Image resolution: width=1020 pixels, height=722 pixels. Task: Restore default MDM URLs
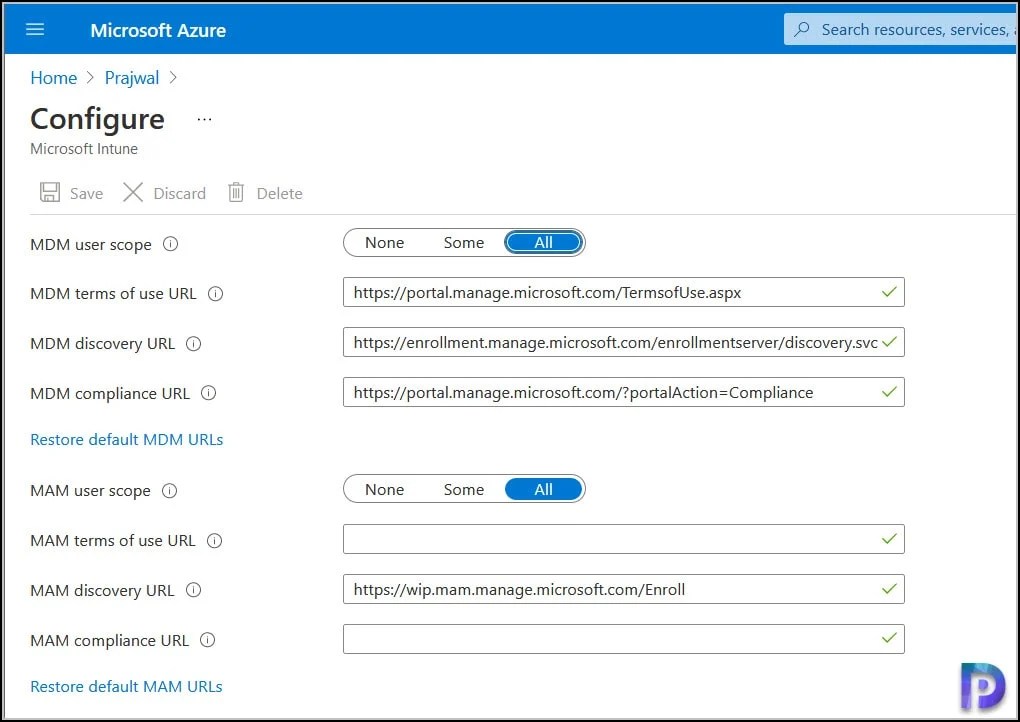pos(126,439)
